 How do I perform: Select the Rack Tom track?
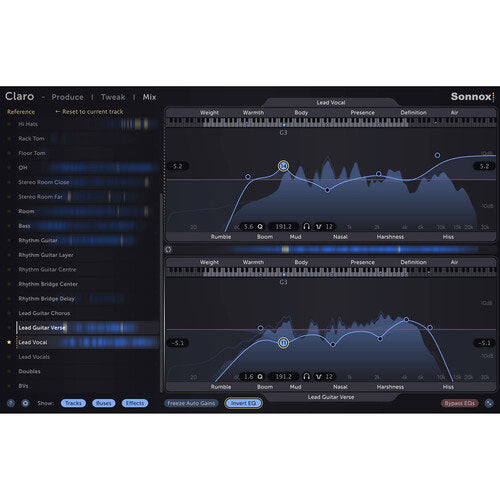[88, 138]
